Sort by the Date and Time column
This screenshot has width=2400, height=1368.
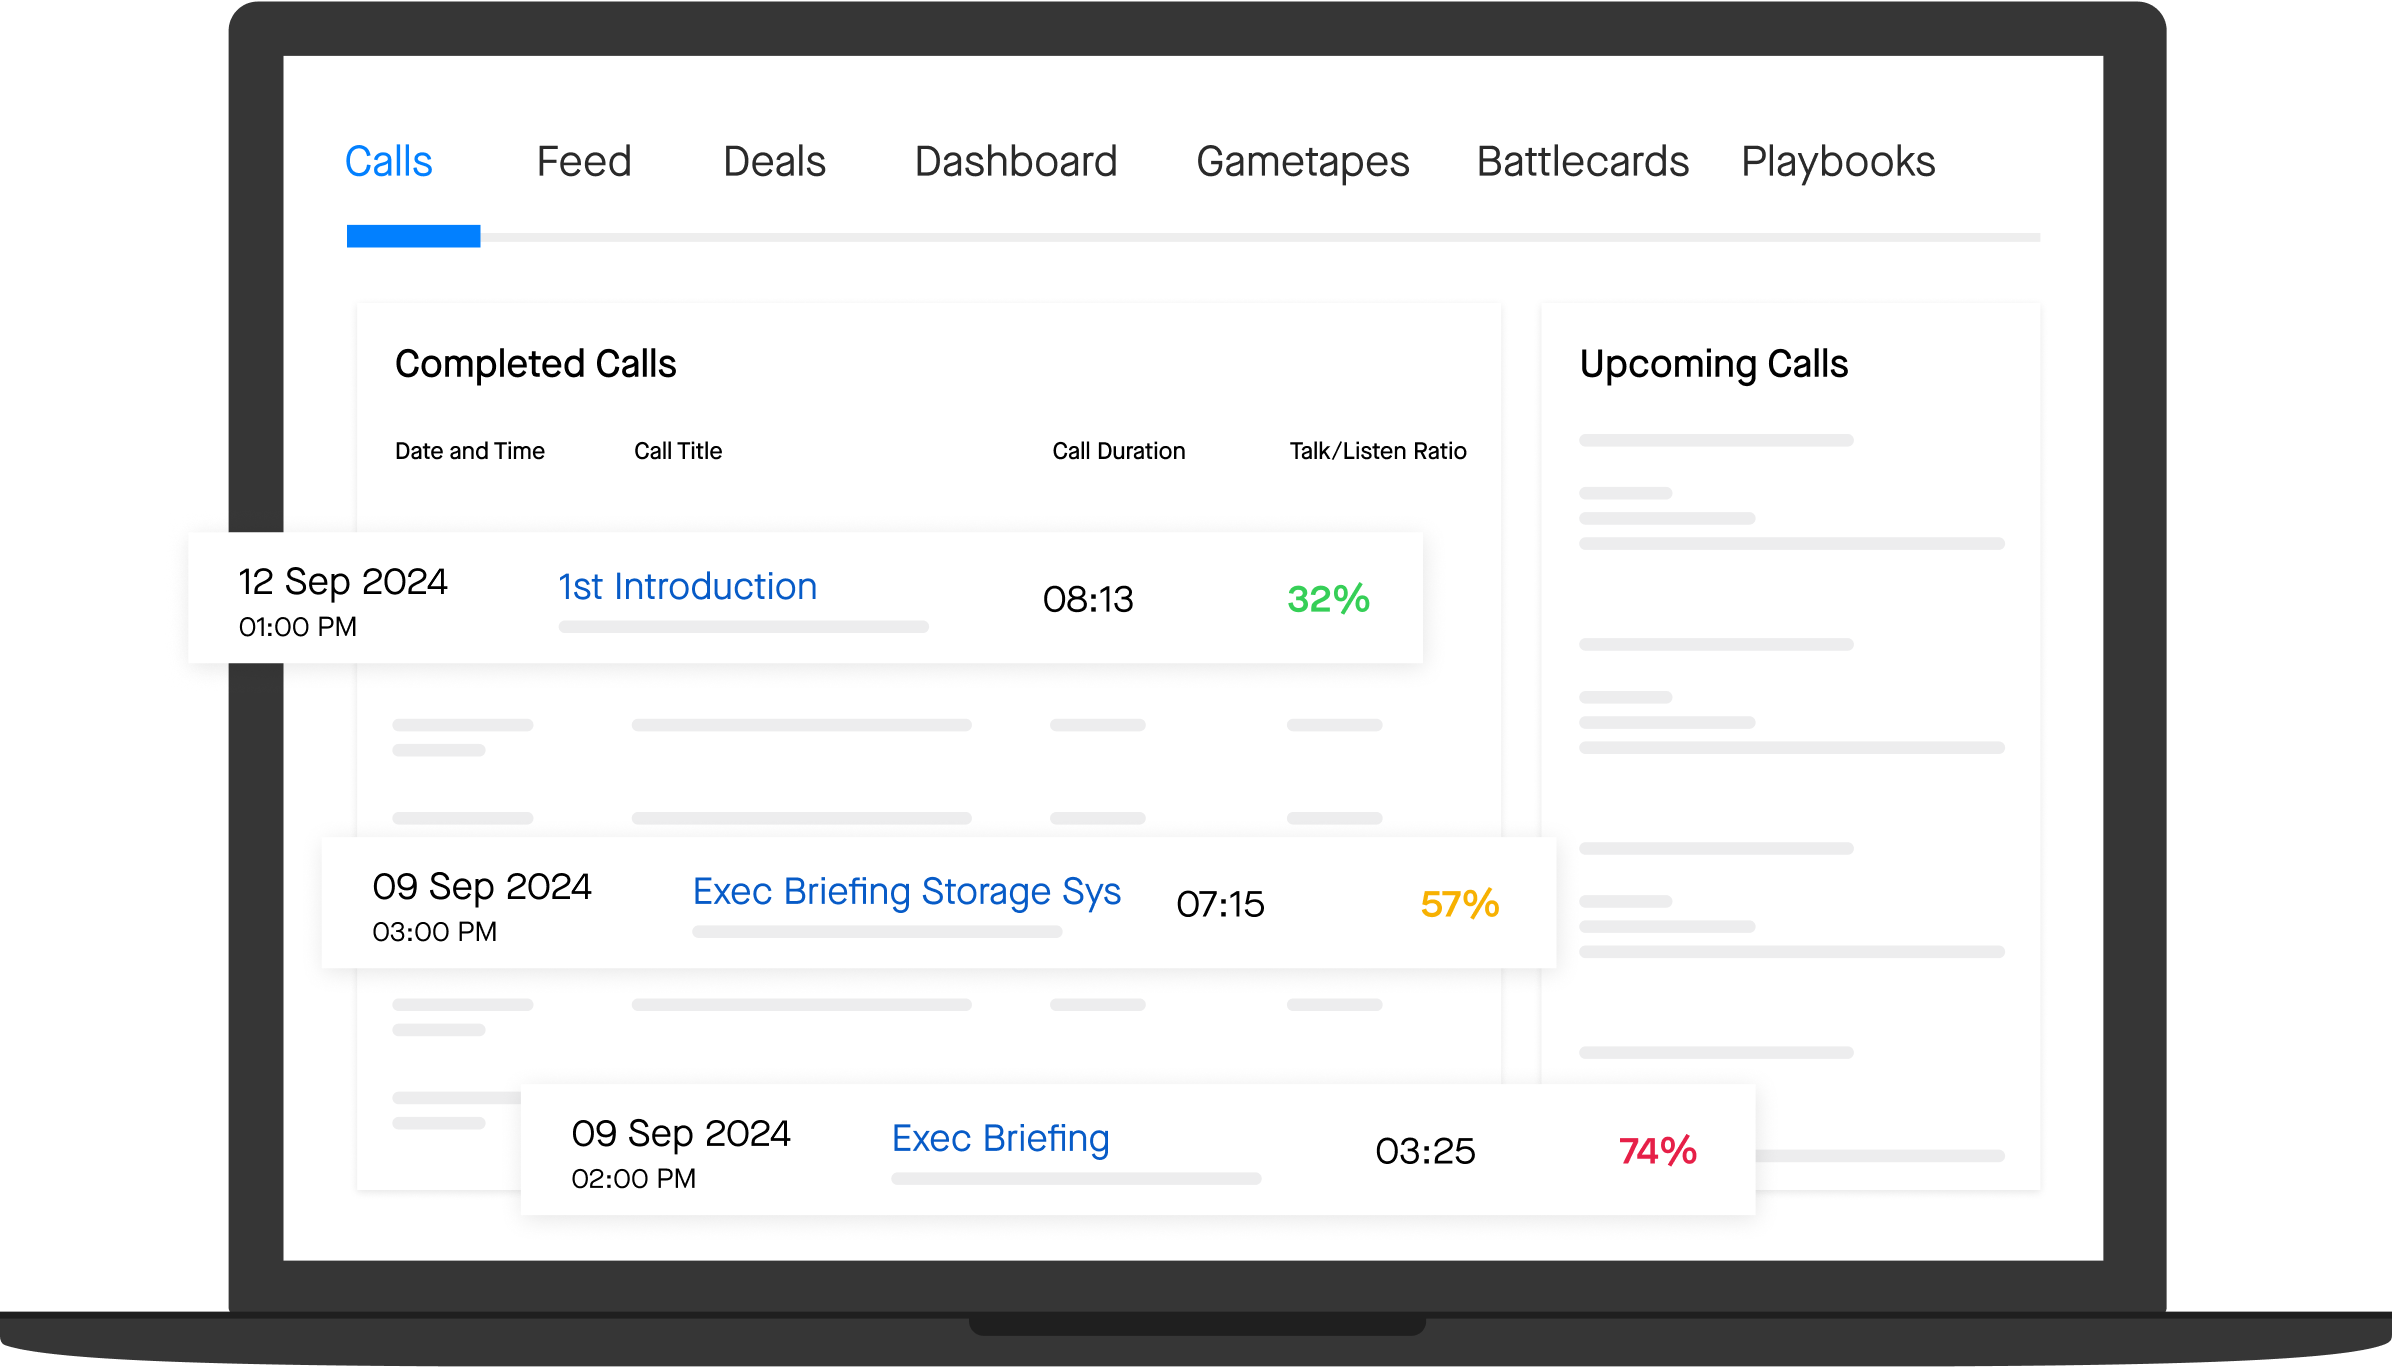tap(469, 451)
